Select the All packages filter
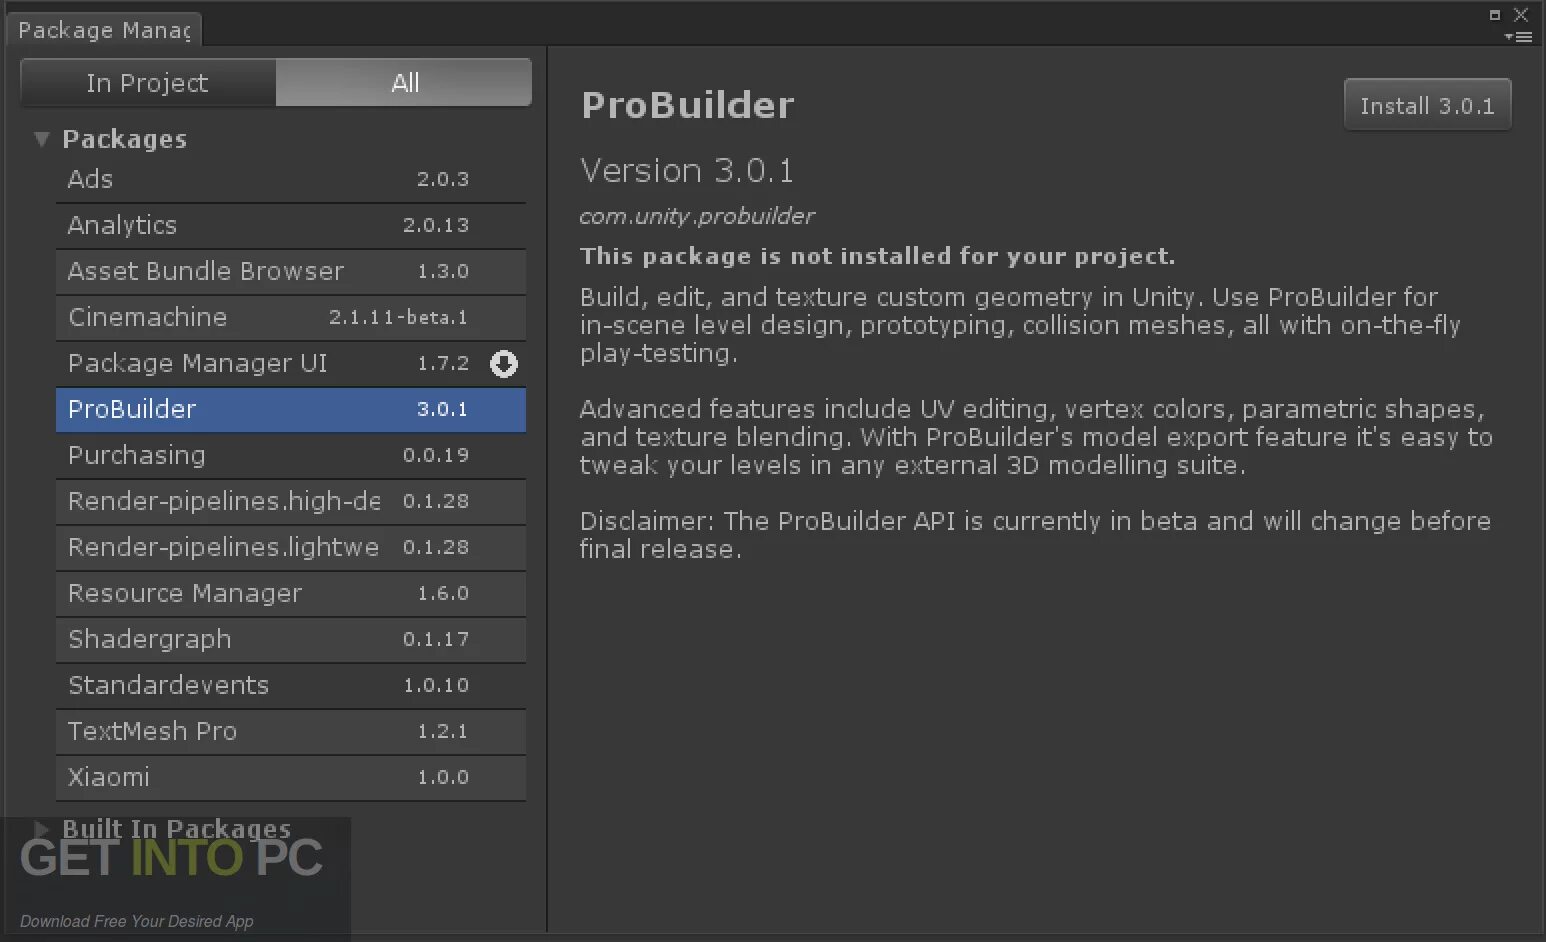This screenshot has height=942, width=1546. tap(404, 83)
